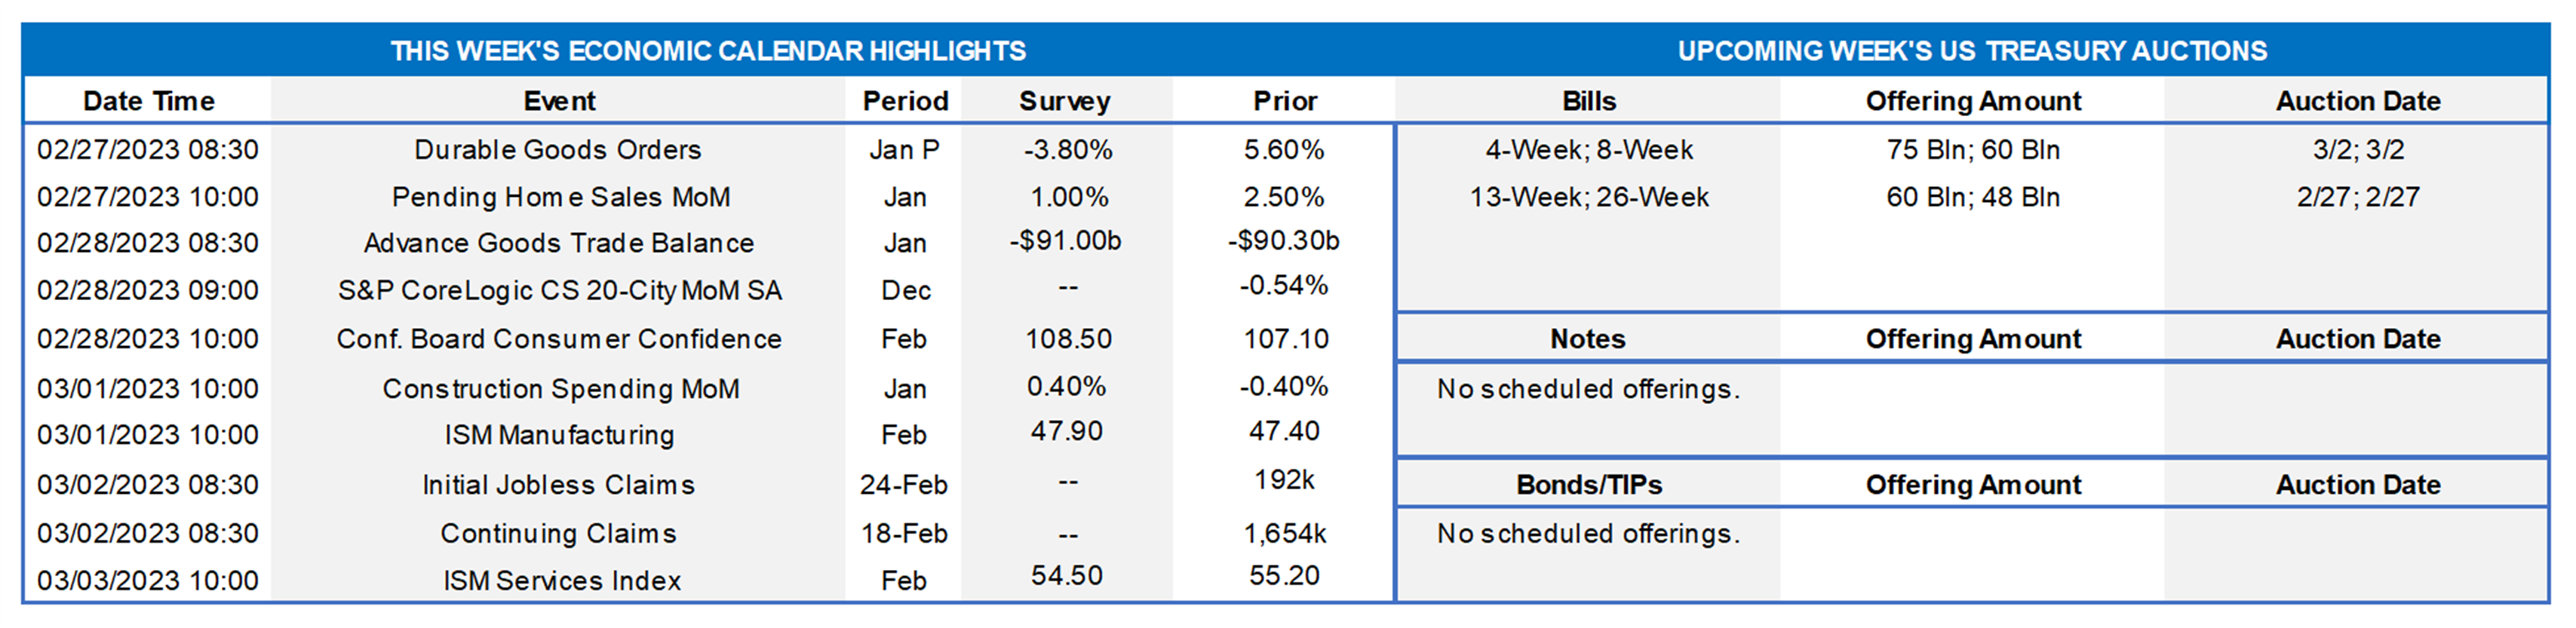Click the Date Time column header

148,101
